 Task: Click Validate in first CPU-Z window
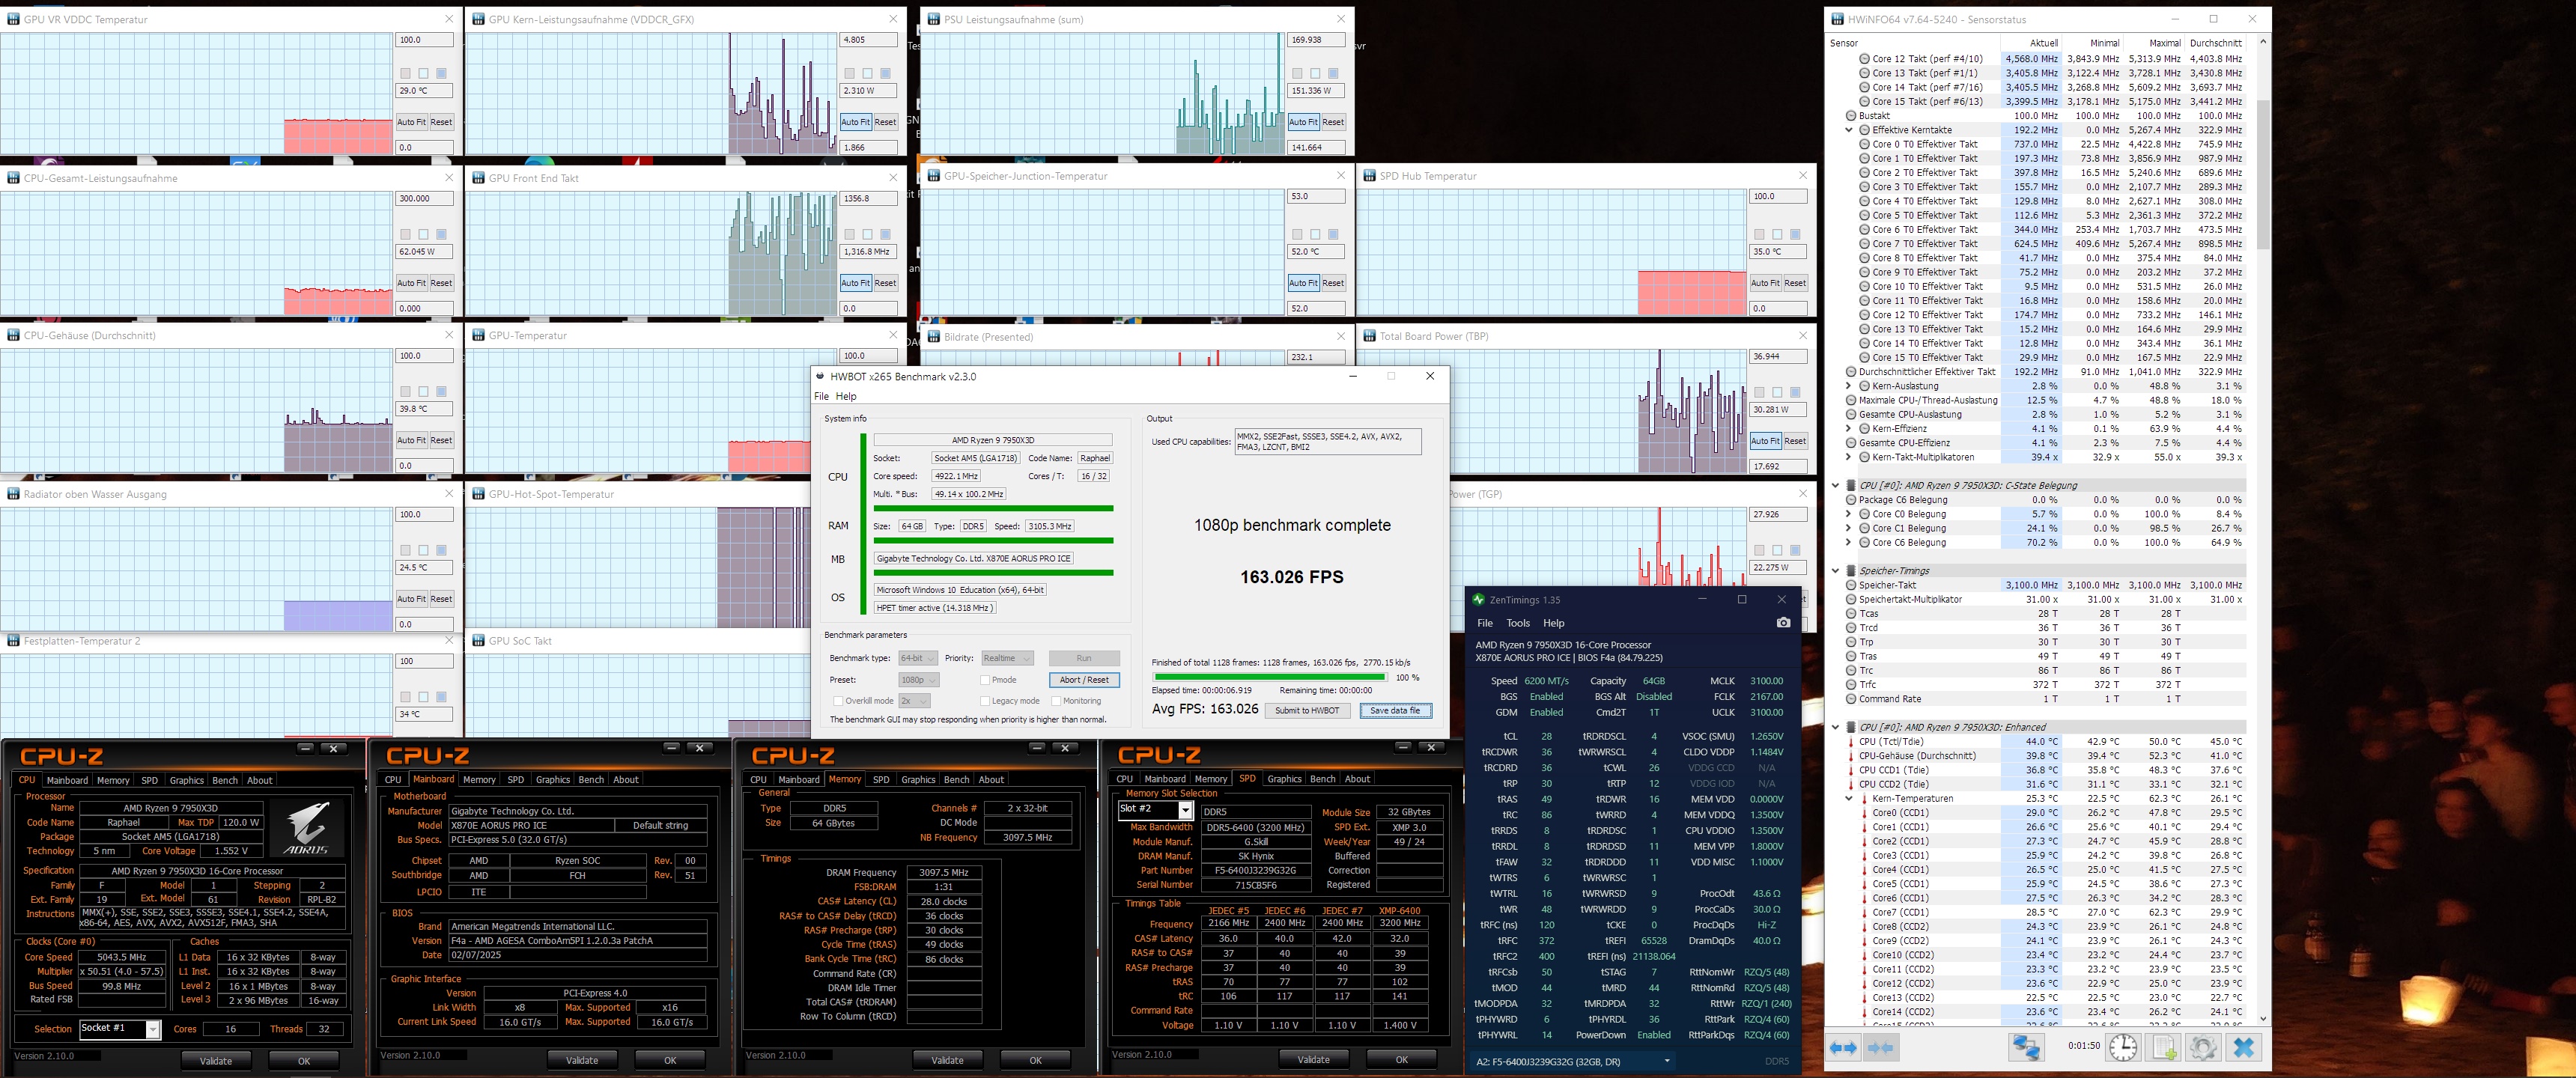pyautogui.click(x=216, y=1061)
